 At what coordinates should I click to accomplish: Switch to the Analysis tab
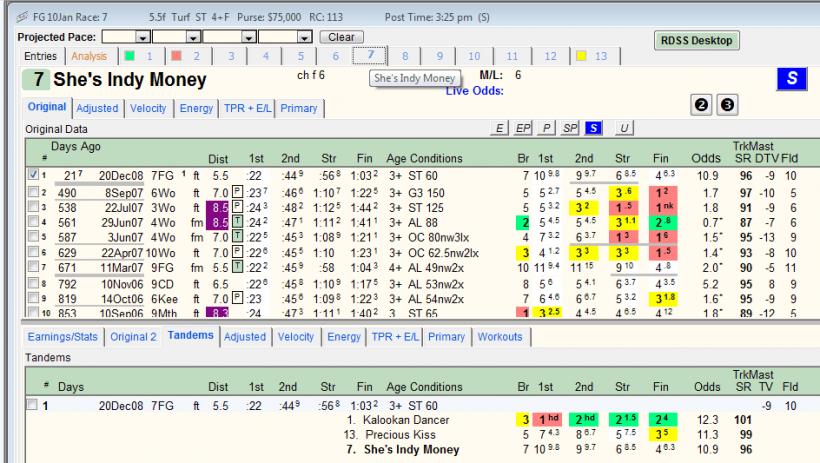[89, 56]
